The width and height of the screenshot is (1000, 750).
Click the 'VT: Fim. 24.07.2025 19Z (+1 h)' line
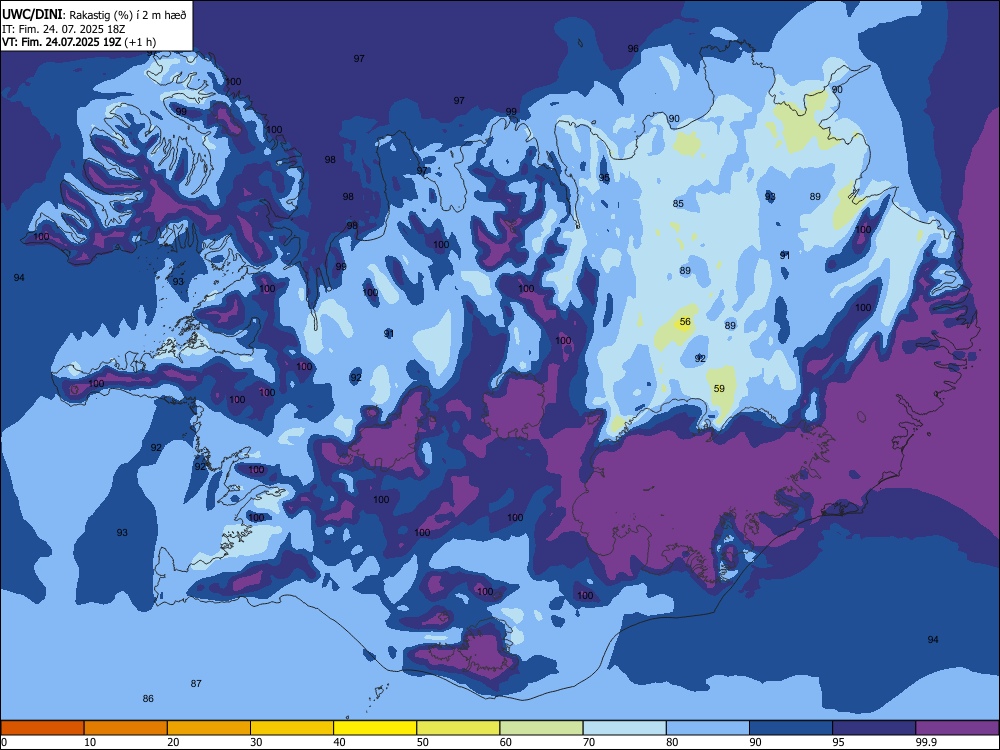[78, 42]
